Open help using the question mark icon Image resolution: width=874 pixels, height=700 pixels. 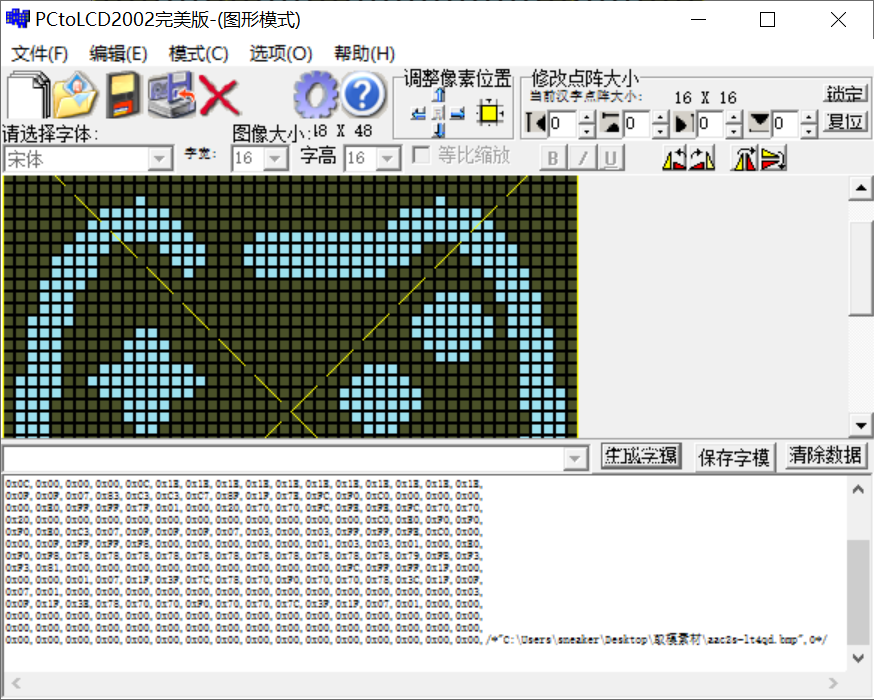pos(360,93)
